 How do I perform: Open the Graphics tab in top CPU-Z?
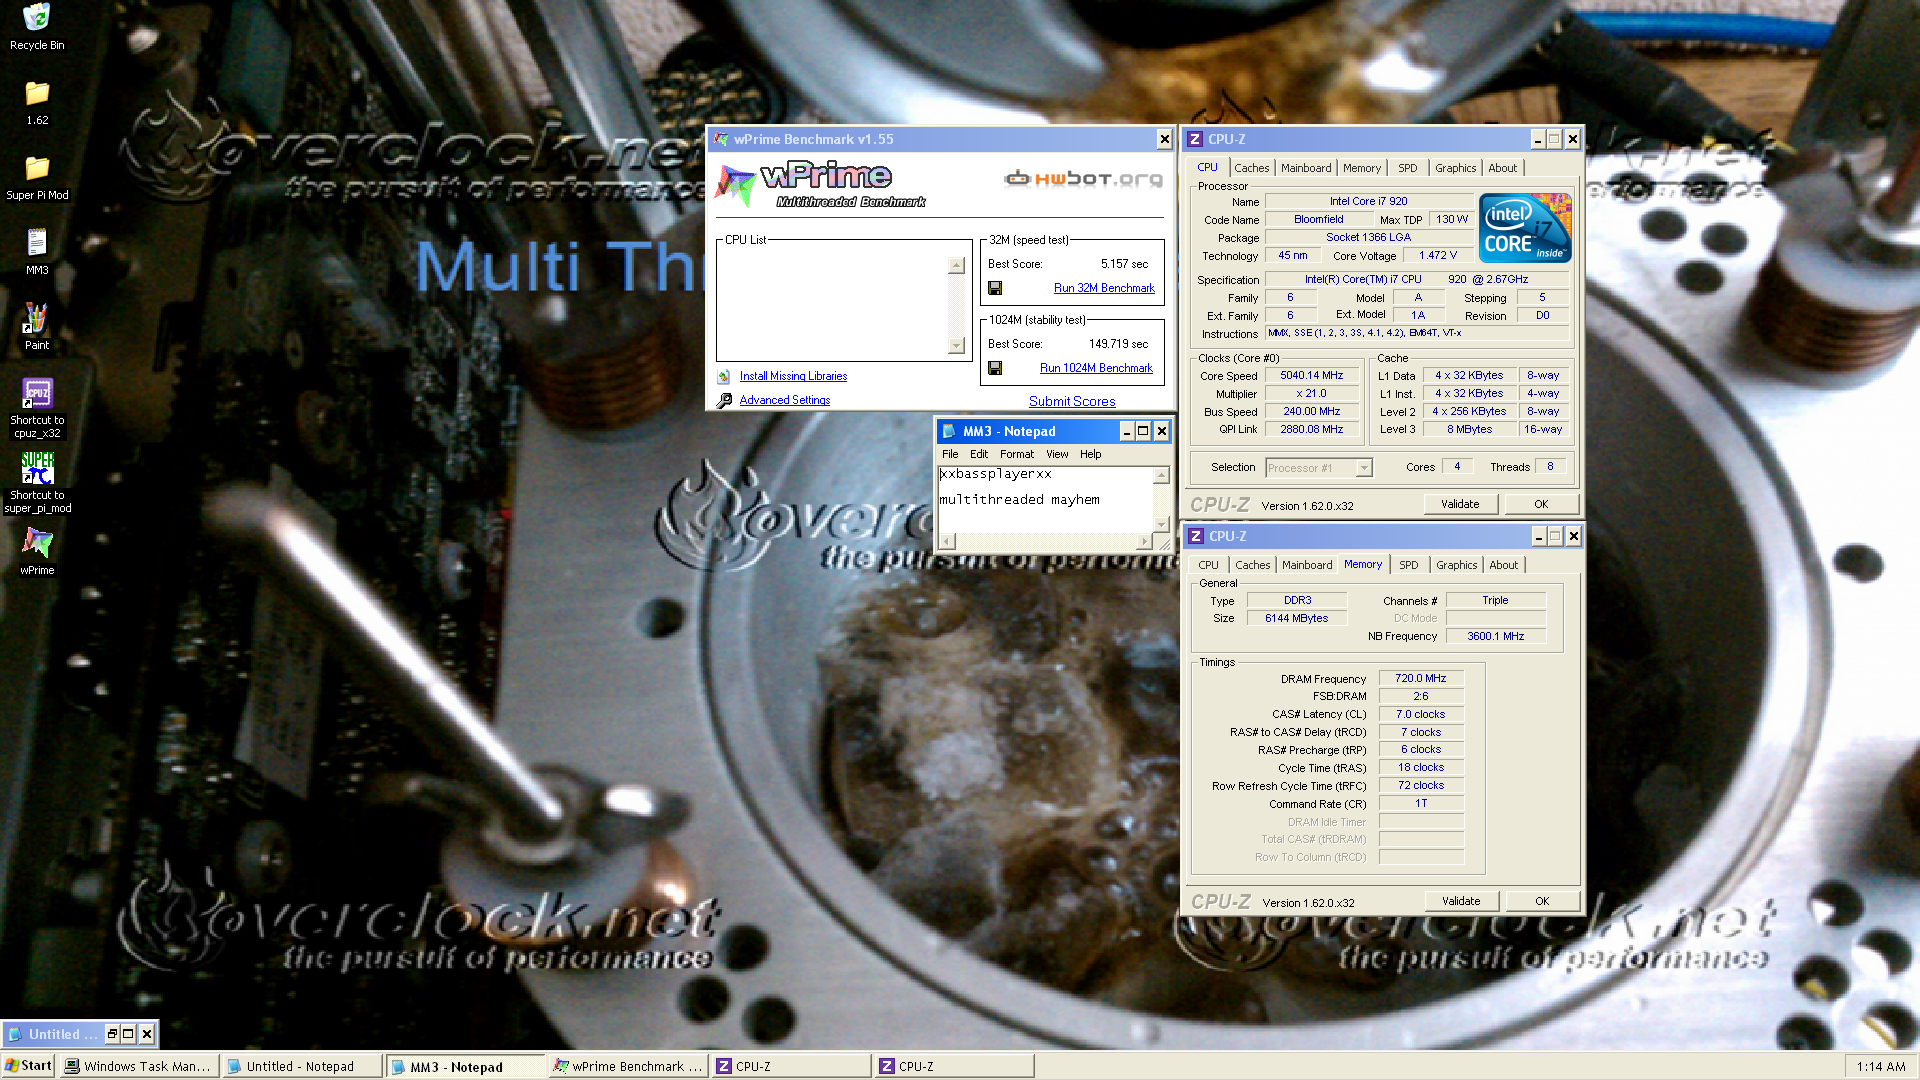pyautogui.click(x=1455, y=168)
